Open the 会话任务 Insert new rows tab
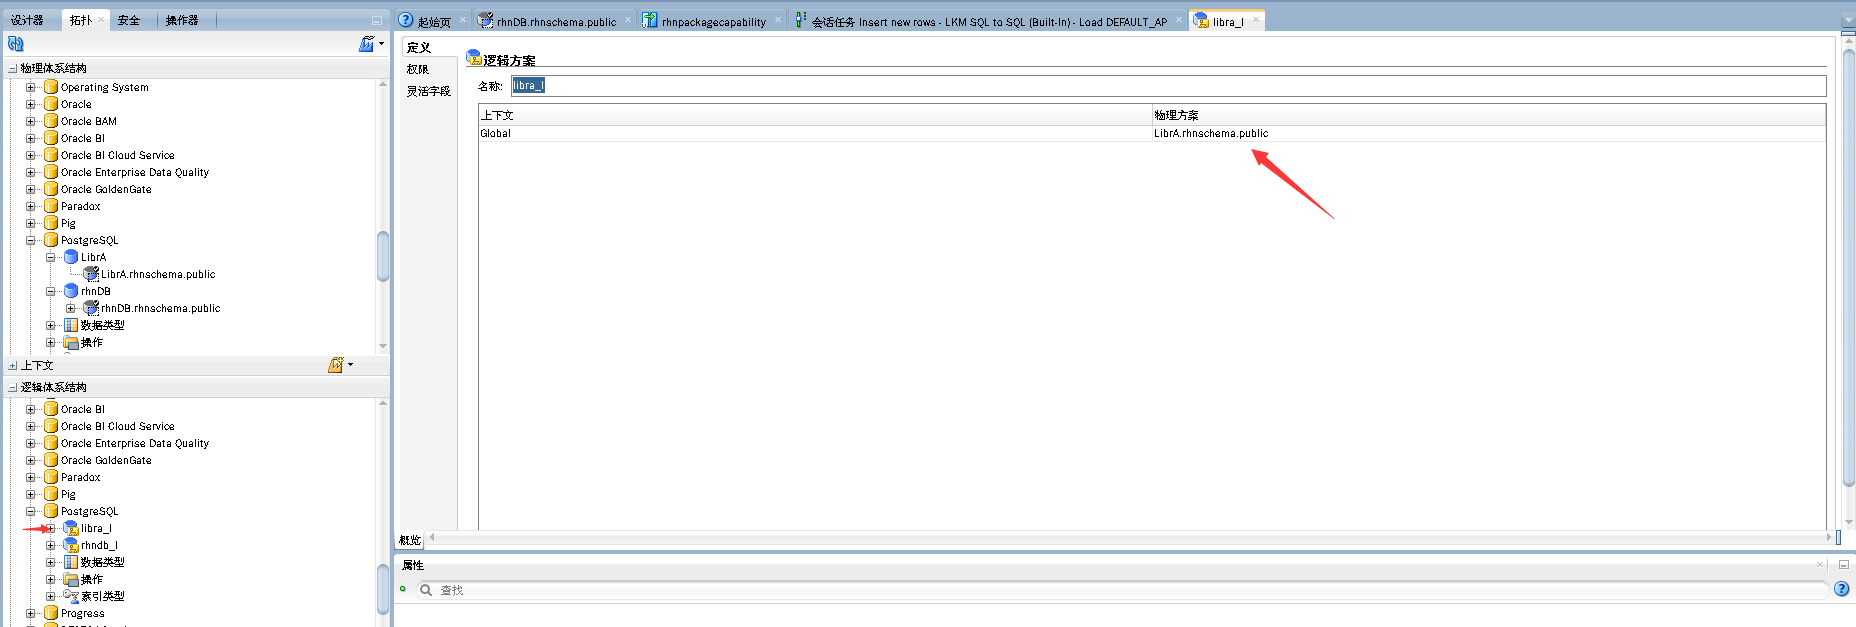Screen dimensions: 1856x627 click(988, 21)
